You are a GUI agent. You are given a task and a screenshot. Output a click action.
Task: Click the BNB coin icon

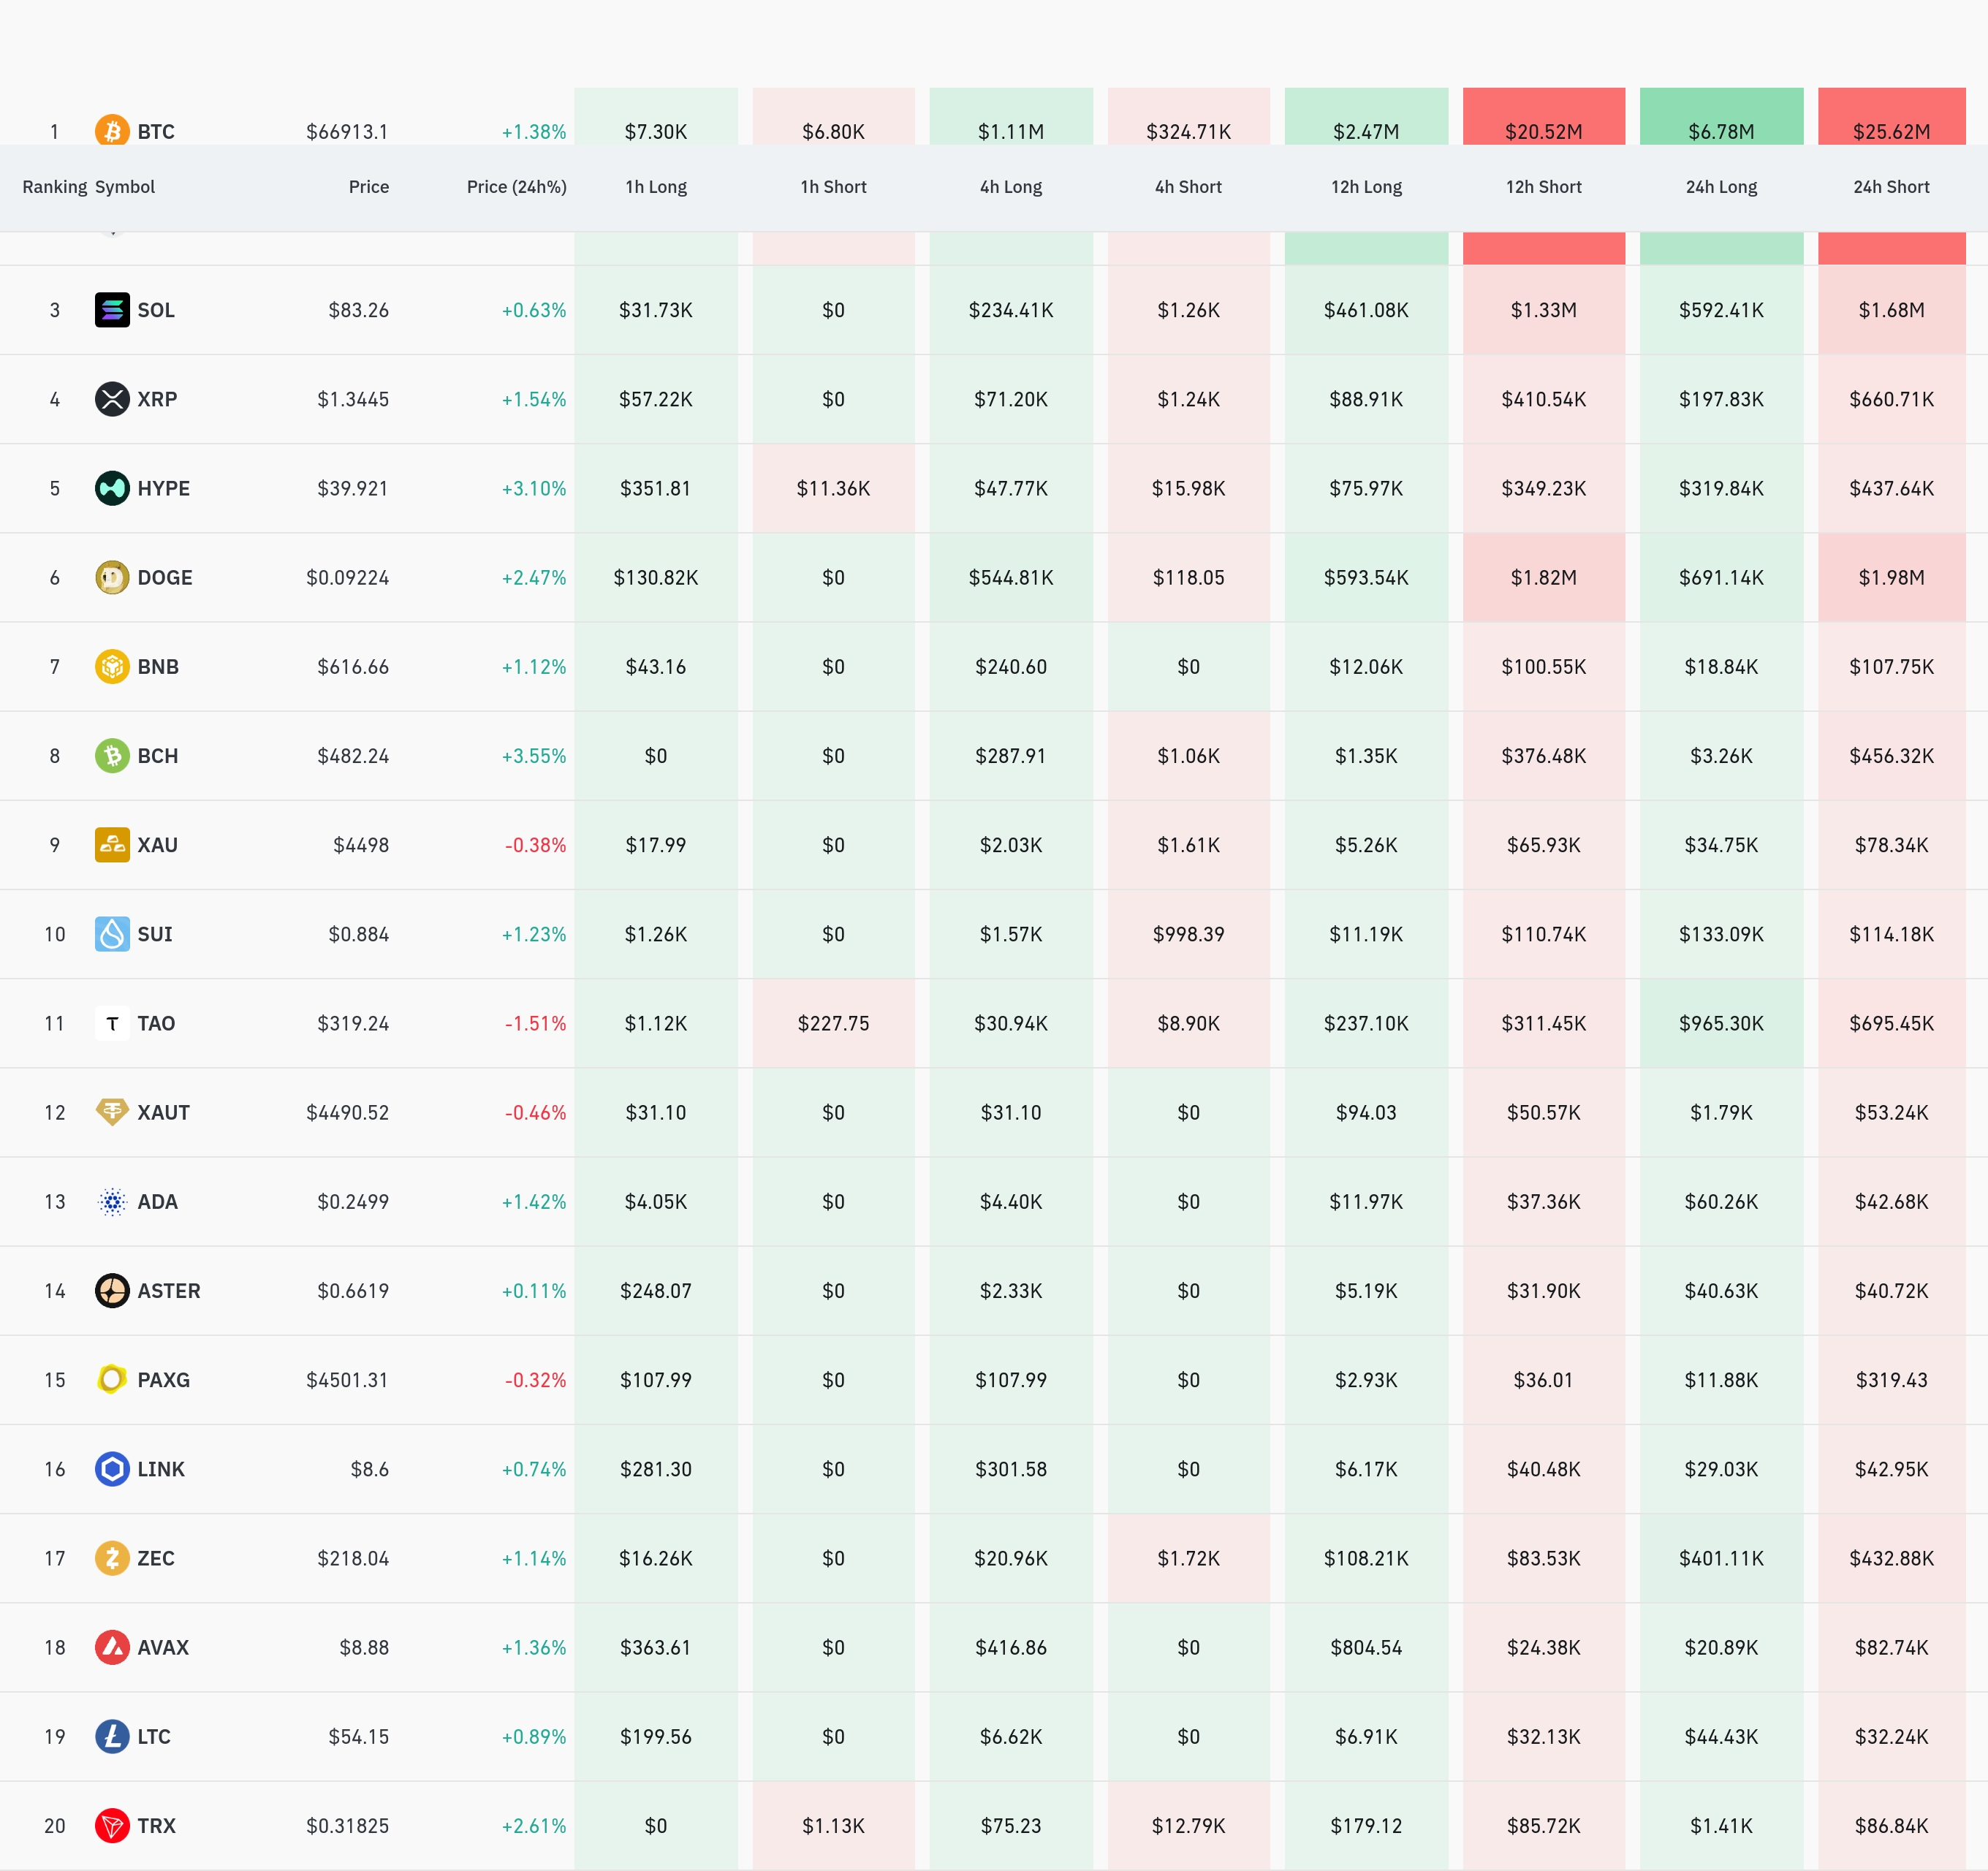112,666
